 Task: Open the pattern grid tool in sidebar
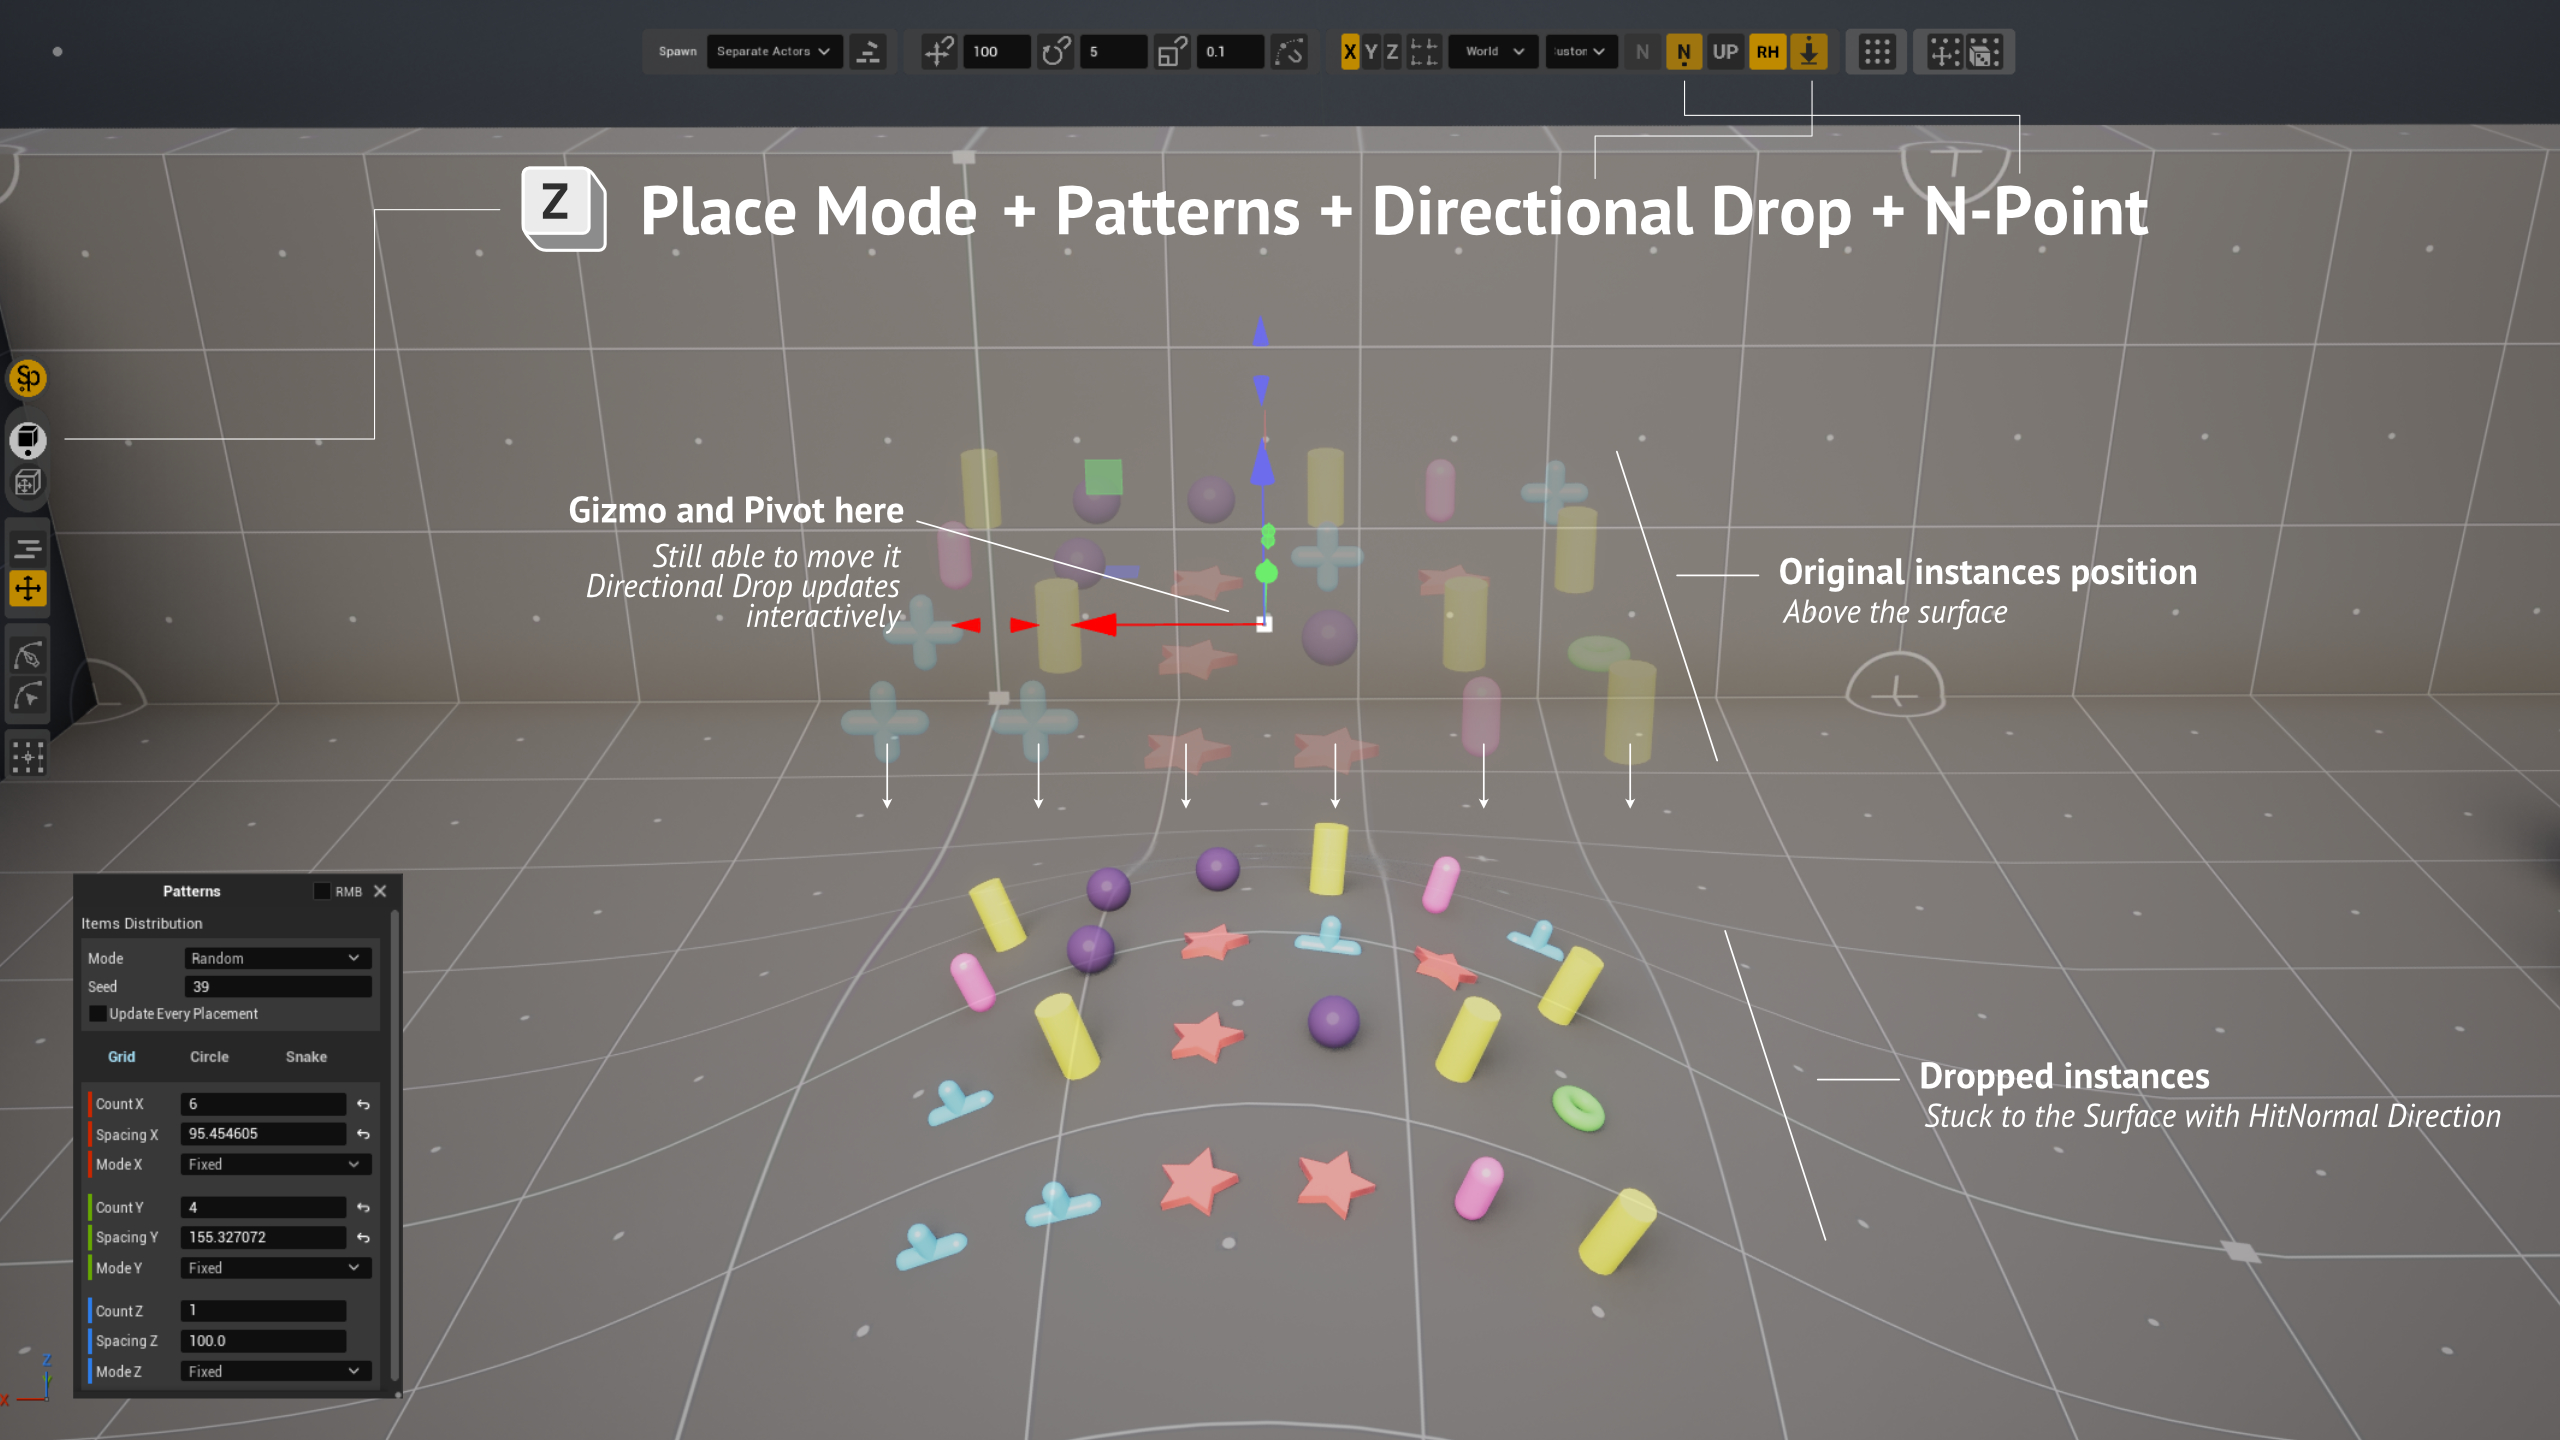pyautogui.click(x=28, y=757)
